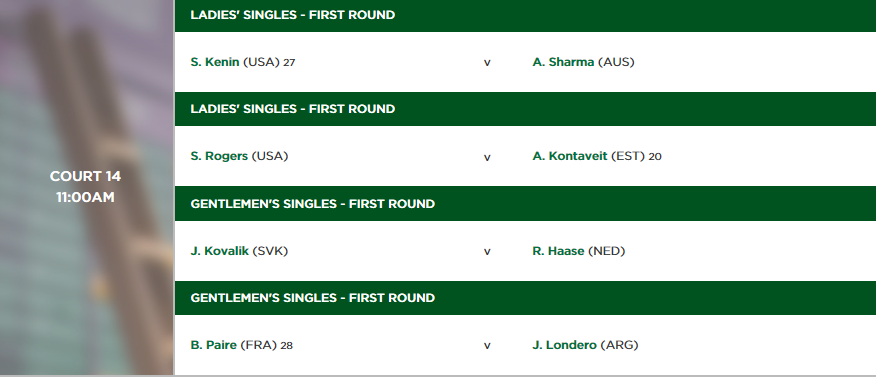Click J. Kovalik player link
The image size is (876, 377).
(220, 251)
